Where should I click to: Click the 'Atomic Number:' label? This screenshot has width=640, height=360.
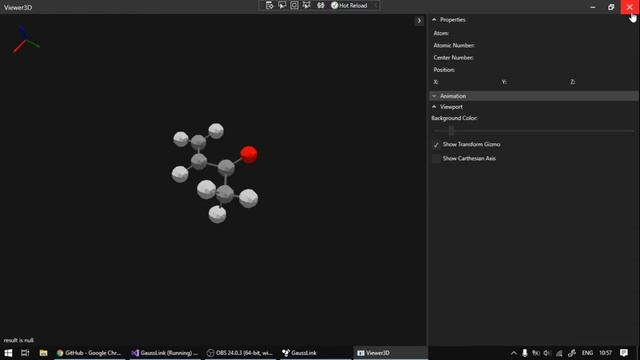(x=454, y=45)
